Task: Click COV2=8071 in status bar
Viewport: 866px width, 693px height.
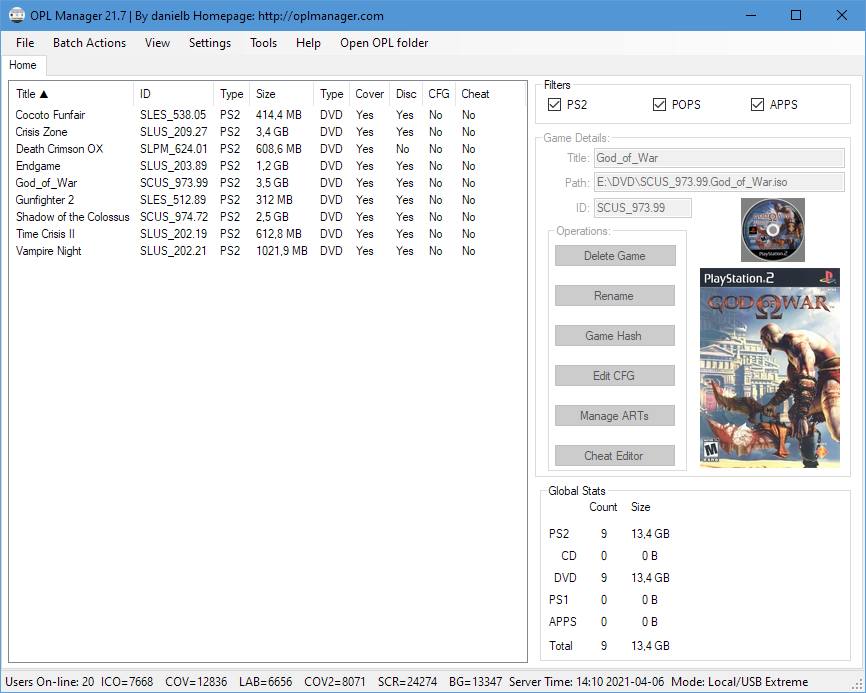Action: (335, 682)
